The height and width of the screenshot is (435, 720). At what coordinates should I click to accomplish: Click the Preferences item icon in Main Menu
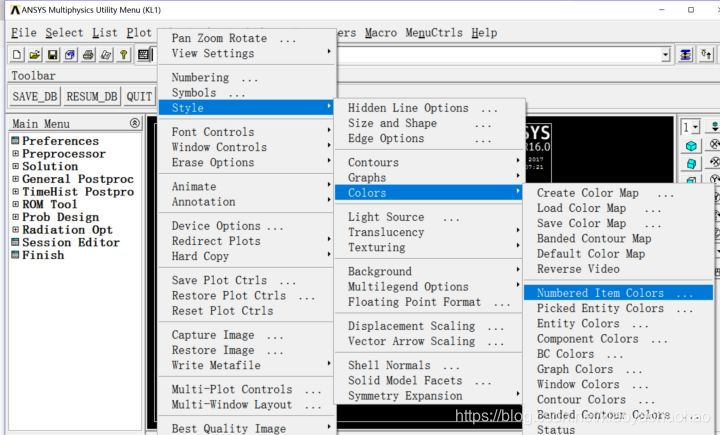tap(15, 141)
